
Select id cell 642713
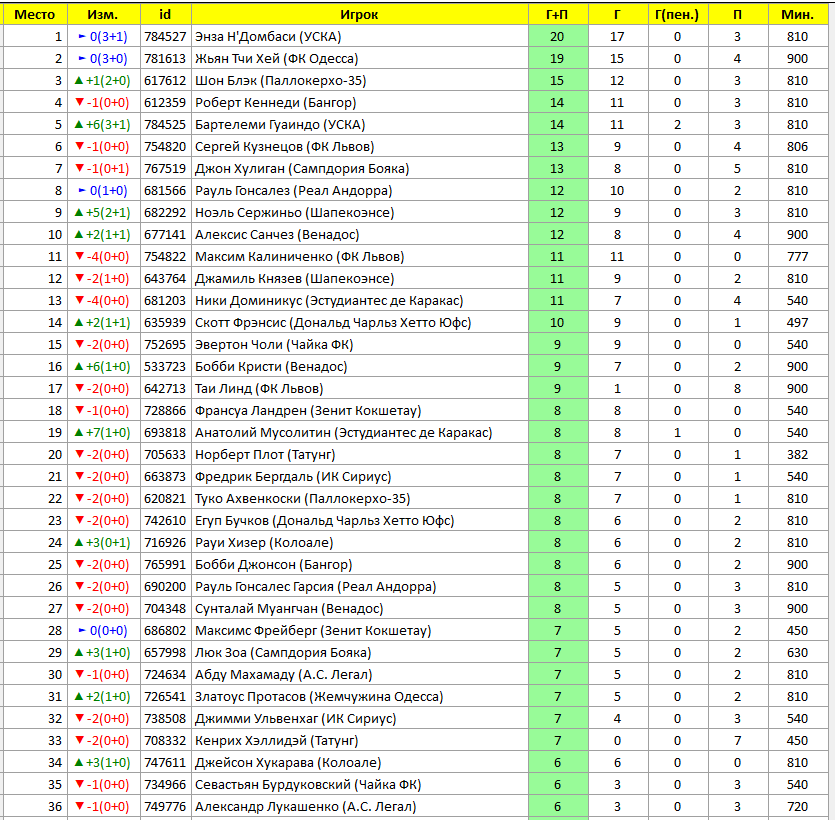click(x=166, y=389)
